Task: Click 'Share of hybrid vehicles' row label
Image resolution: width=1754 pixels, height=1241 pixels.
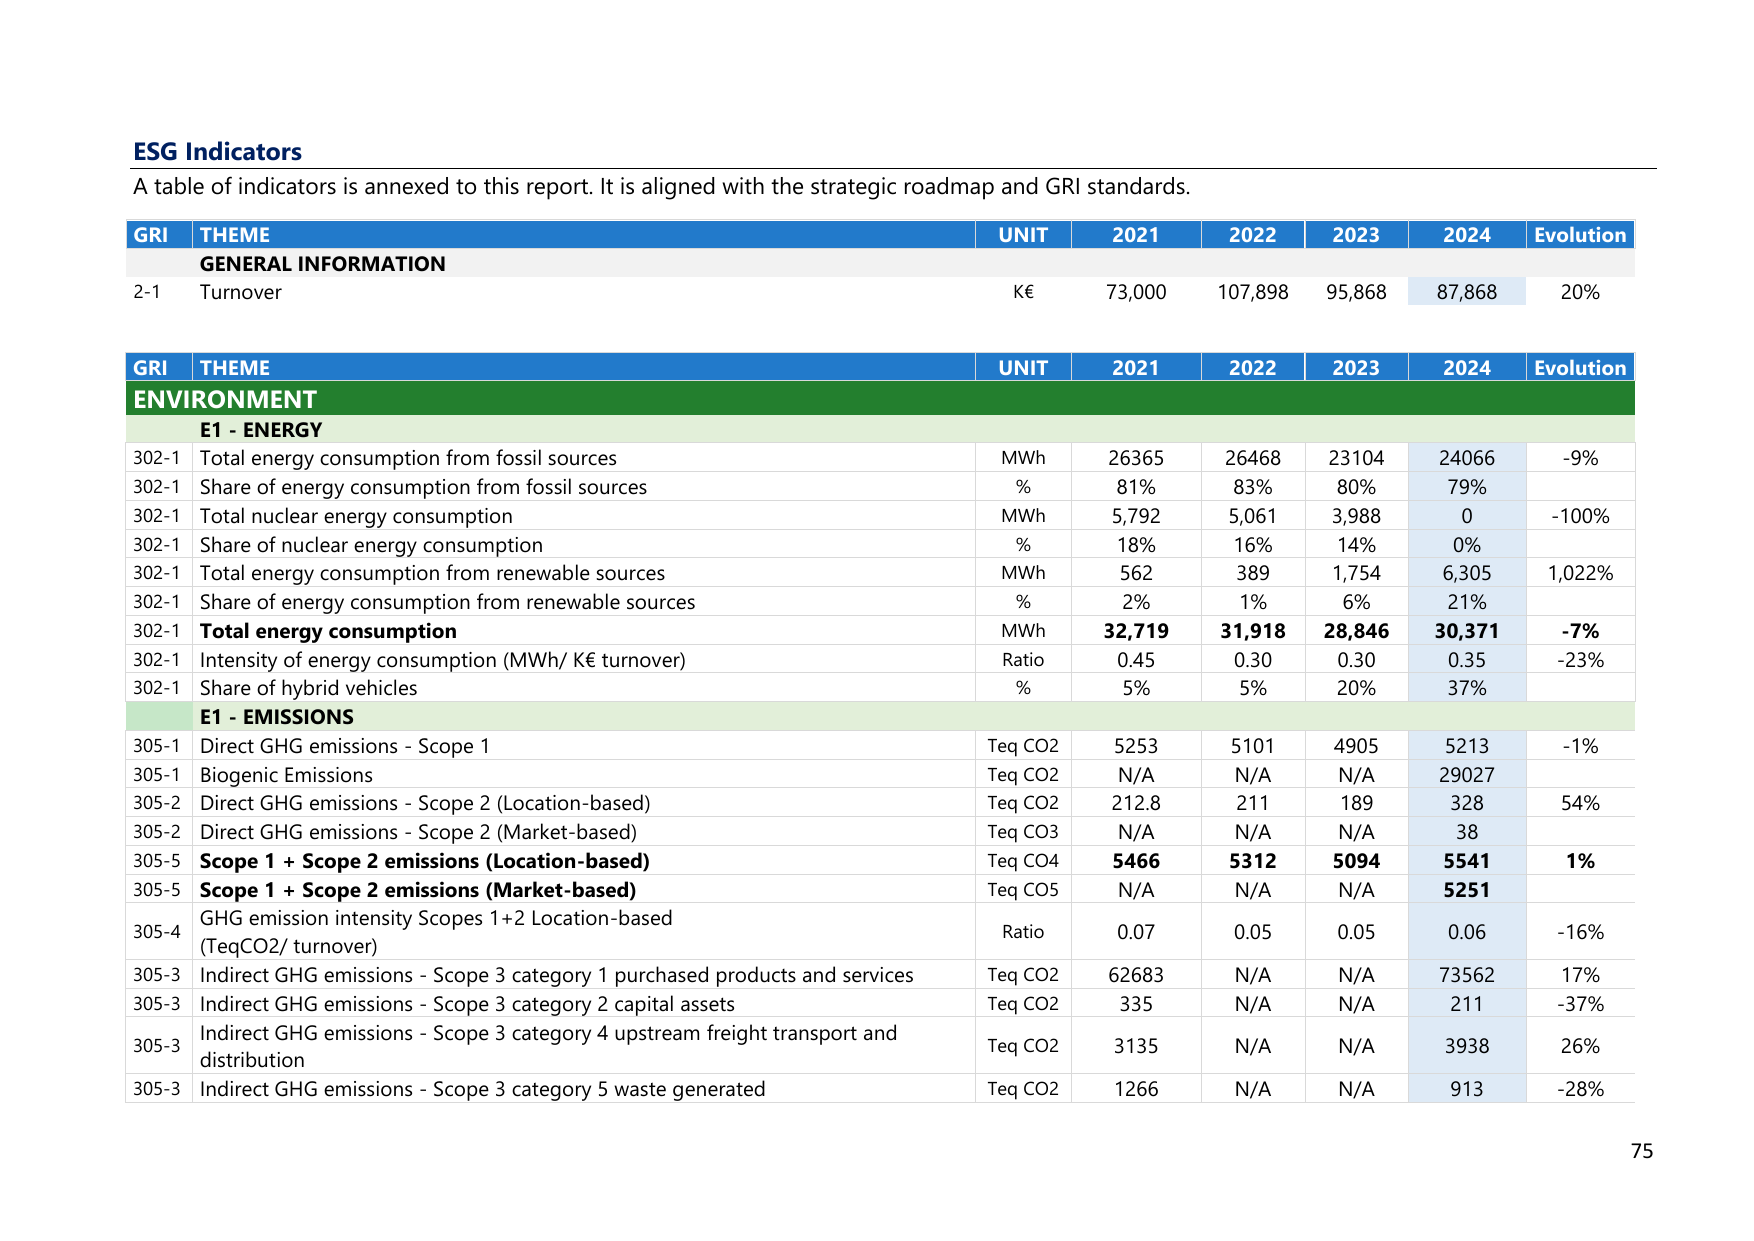Action: 308,688
